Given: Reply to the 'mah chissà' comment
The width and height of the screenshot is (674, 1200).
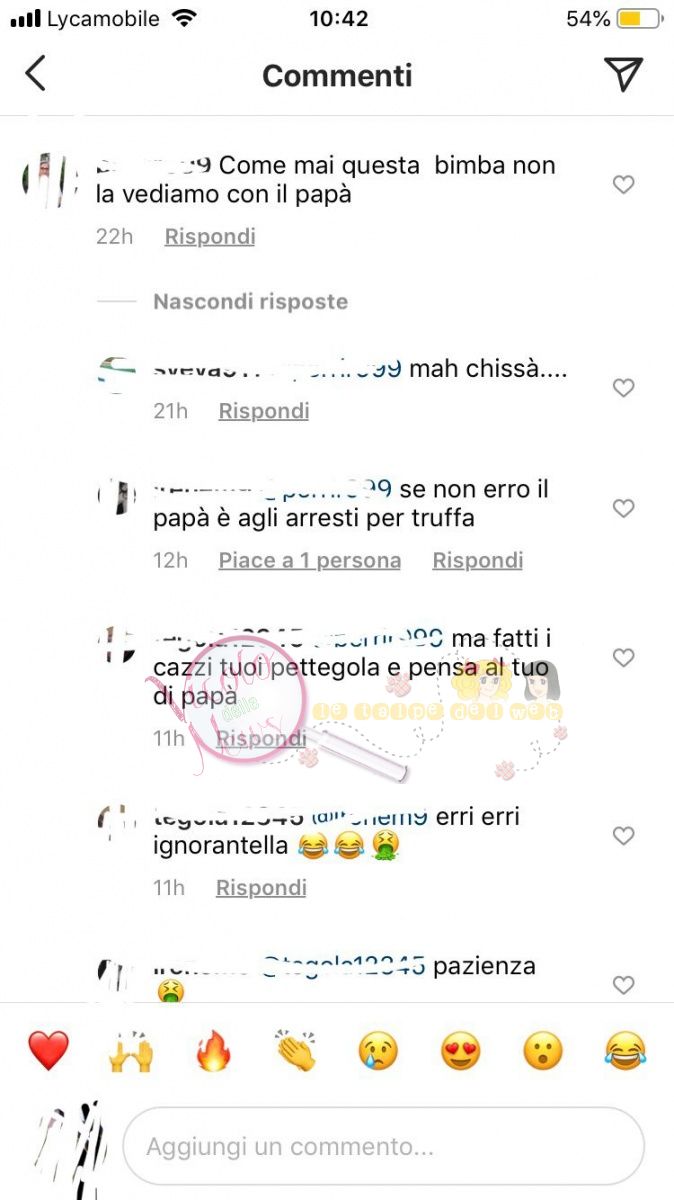Looking at the screenshot, I should pos(264,411).
